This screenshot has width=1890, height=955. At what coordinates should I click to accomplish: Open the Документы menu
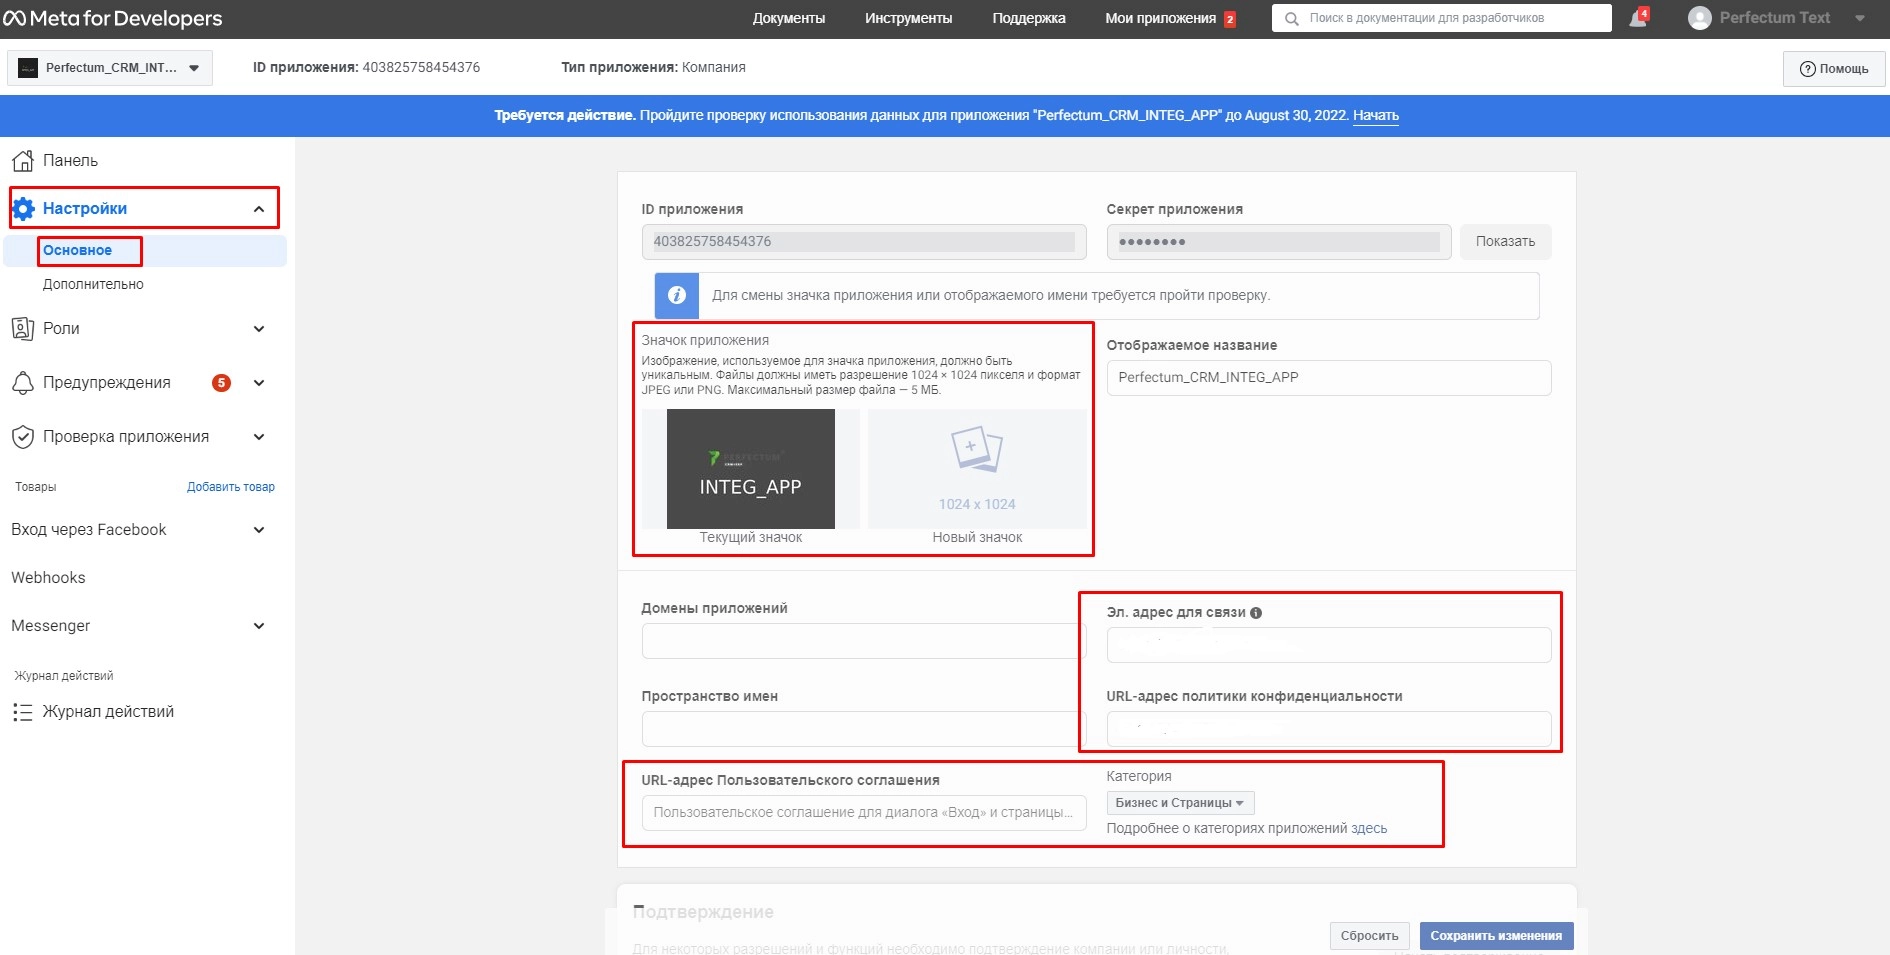coord(789,18)
